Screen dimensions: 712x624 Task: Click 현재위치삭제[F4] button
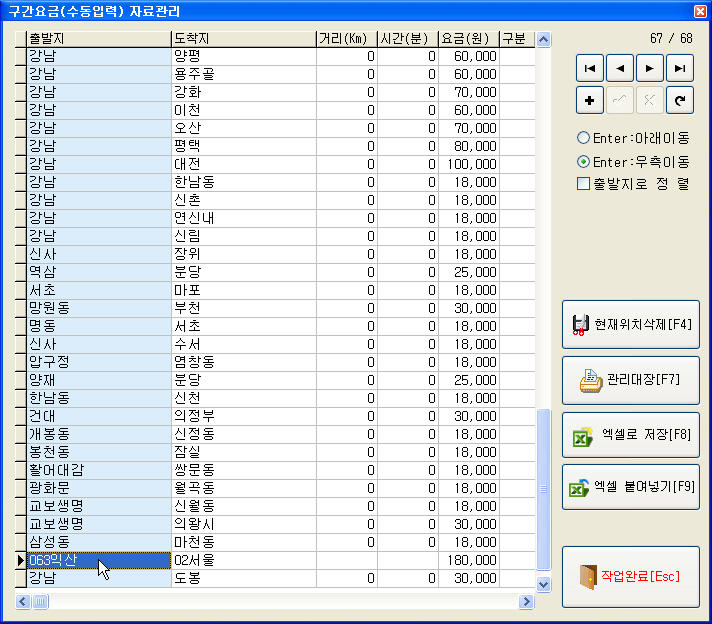point(631,324)
